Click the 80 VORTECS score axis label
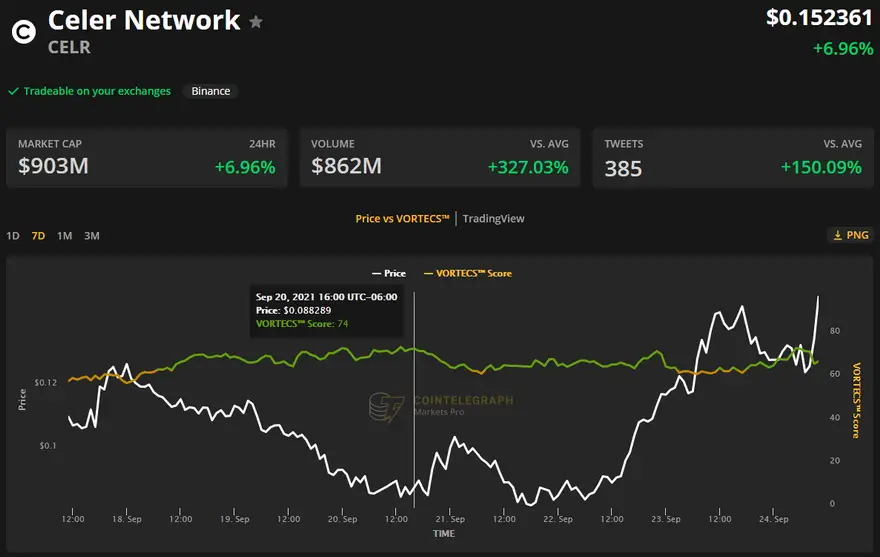 [835, 330]
